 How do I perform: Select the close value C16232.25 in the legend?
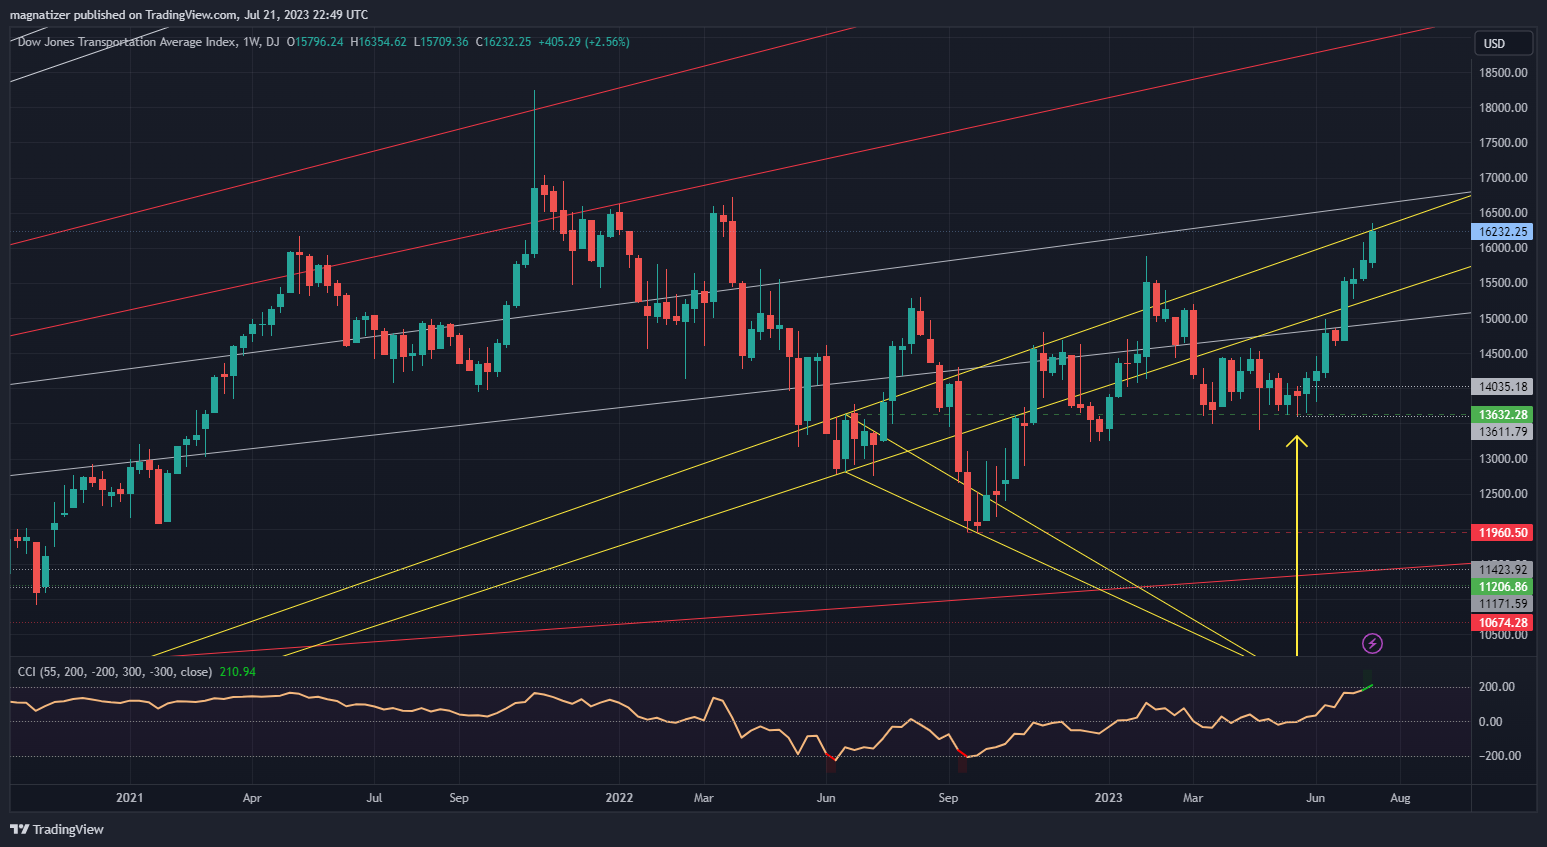503,42
